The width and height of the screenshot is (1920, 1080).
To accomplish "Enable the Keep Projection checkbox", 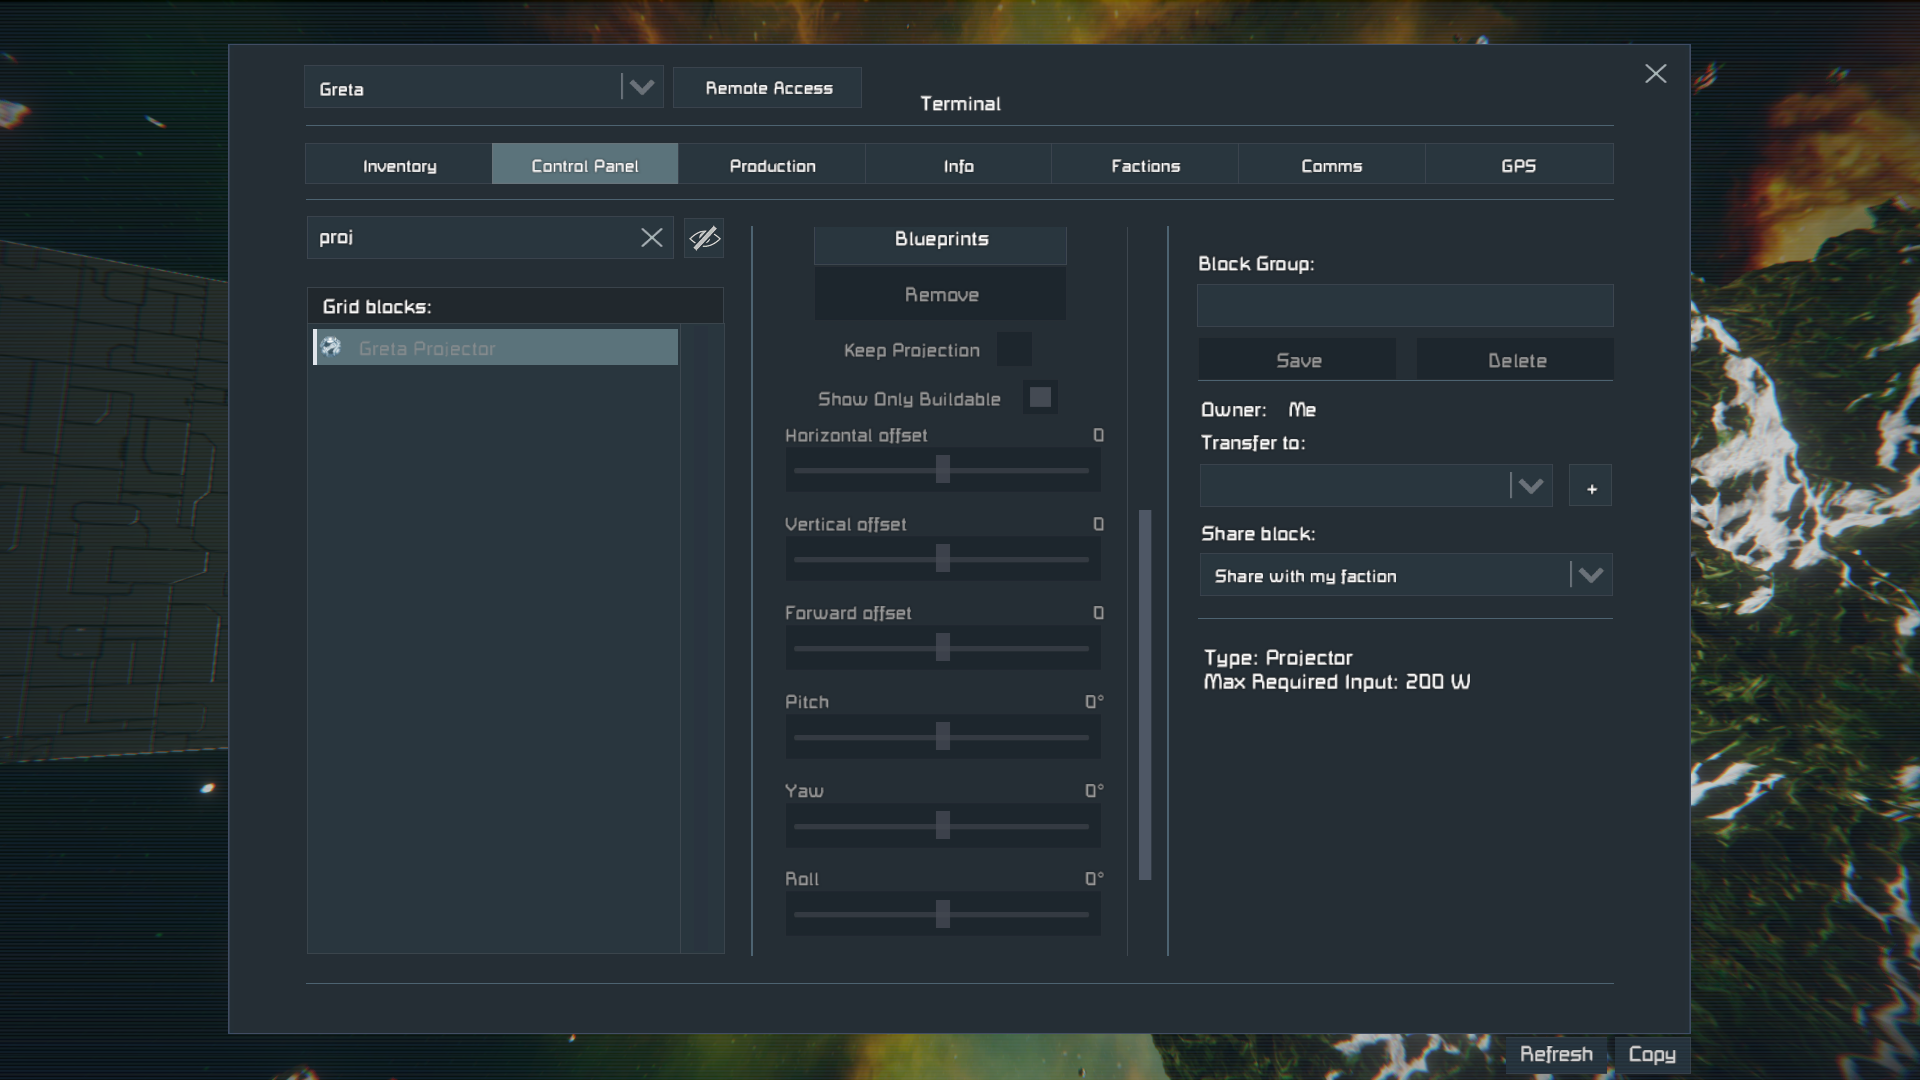I will (1013, 350).
